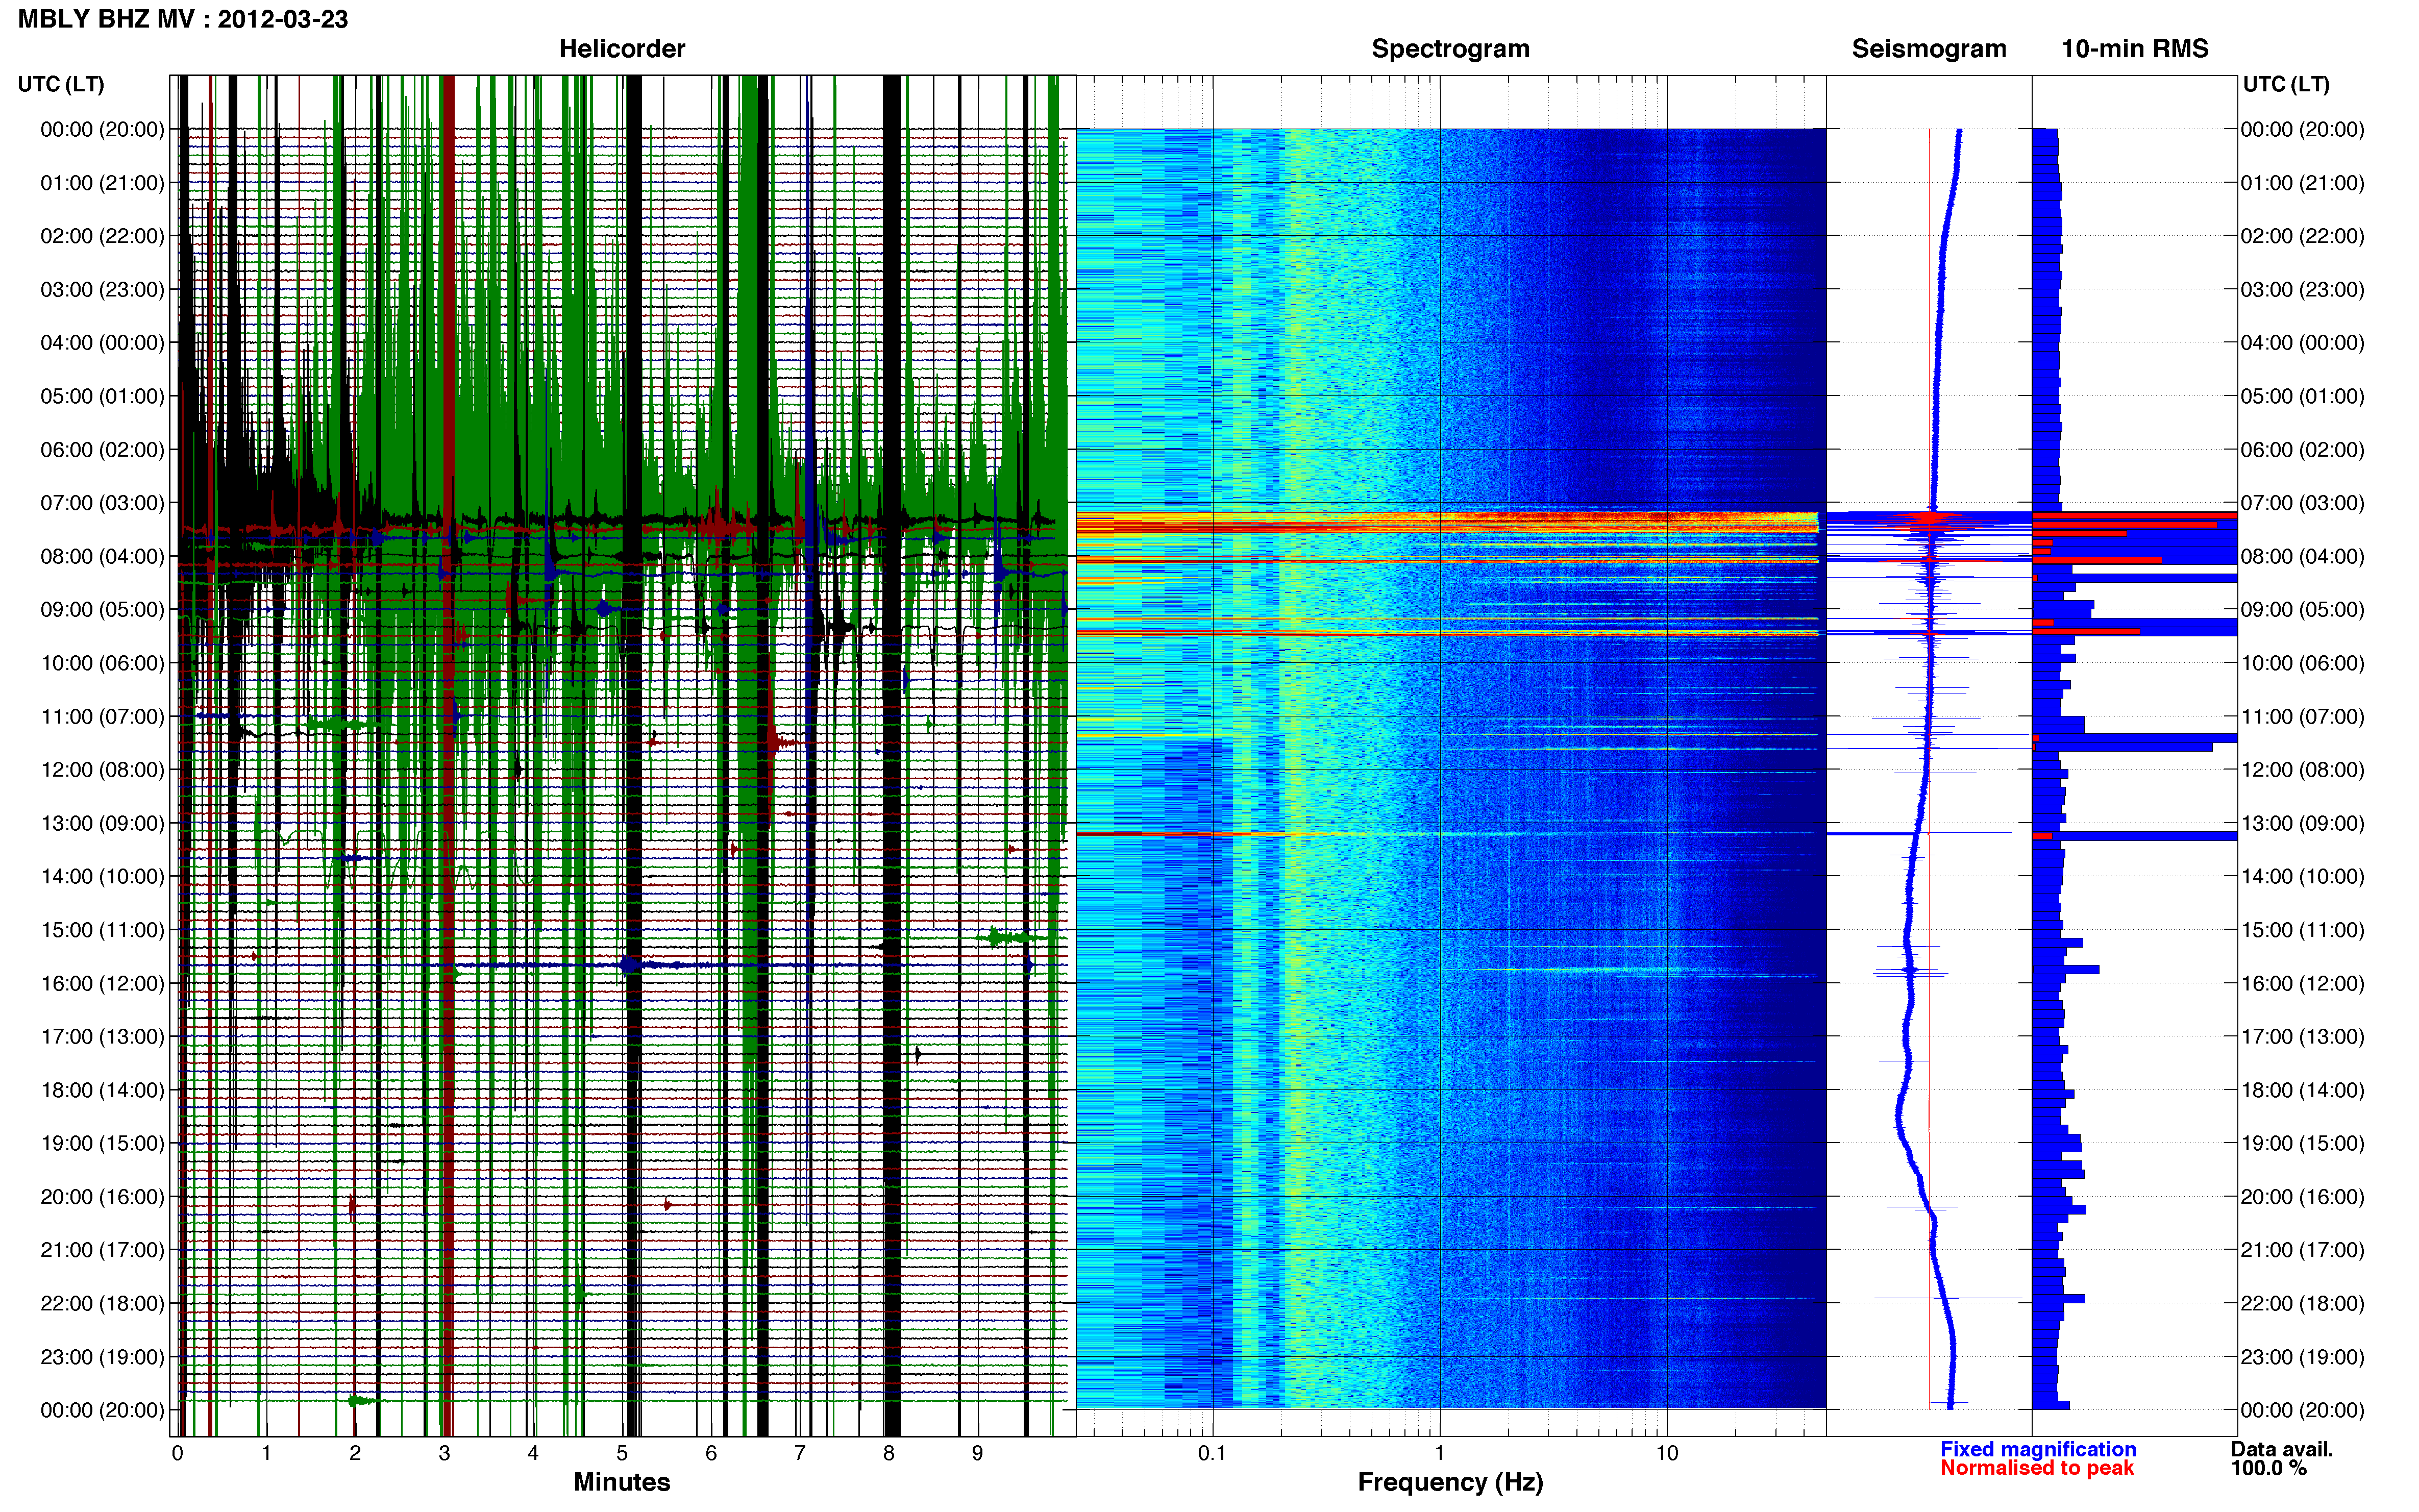2419x1512 pixels.
Task: Click right-axis time label 14:00 (10:00)
Action: click(x=2302, y=877)
